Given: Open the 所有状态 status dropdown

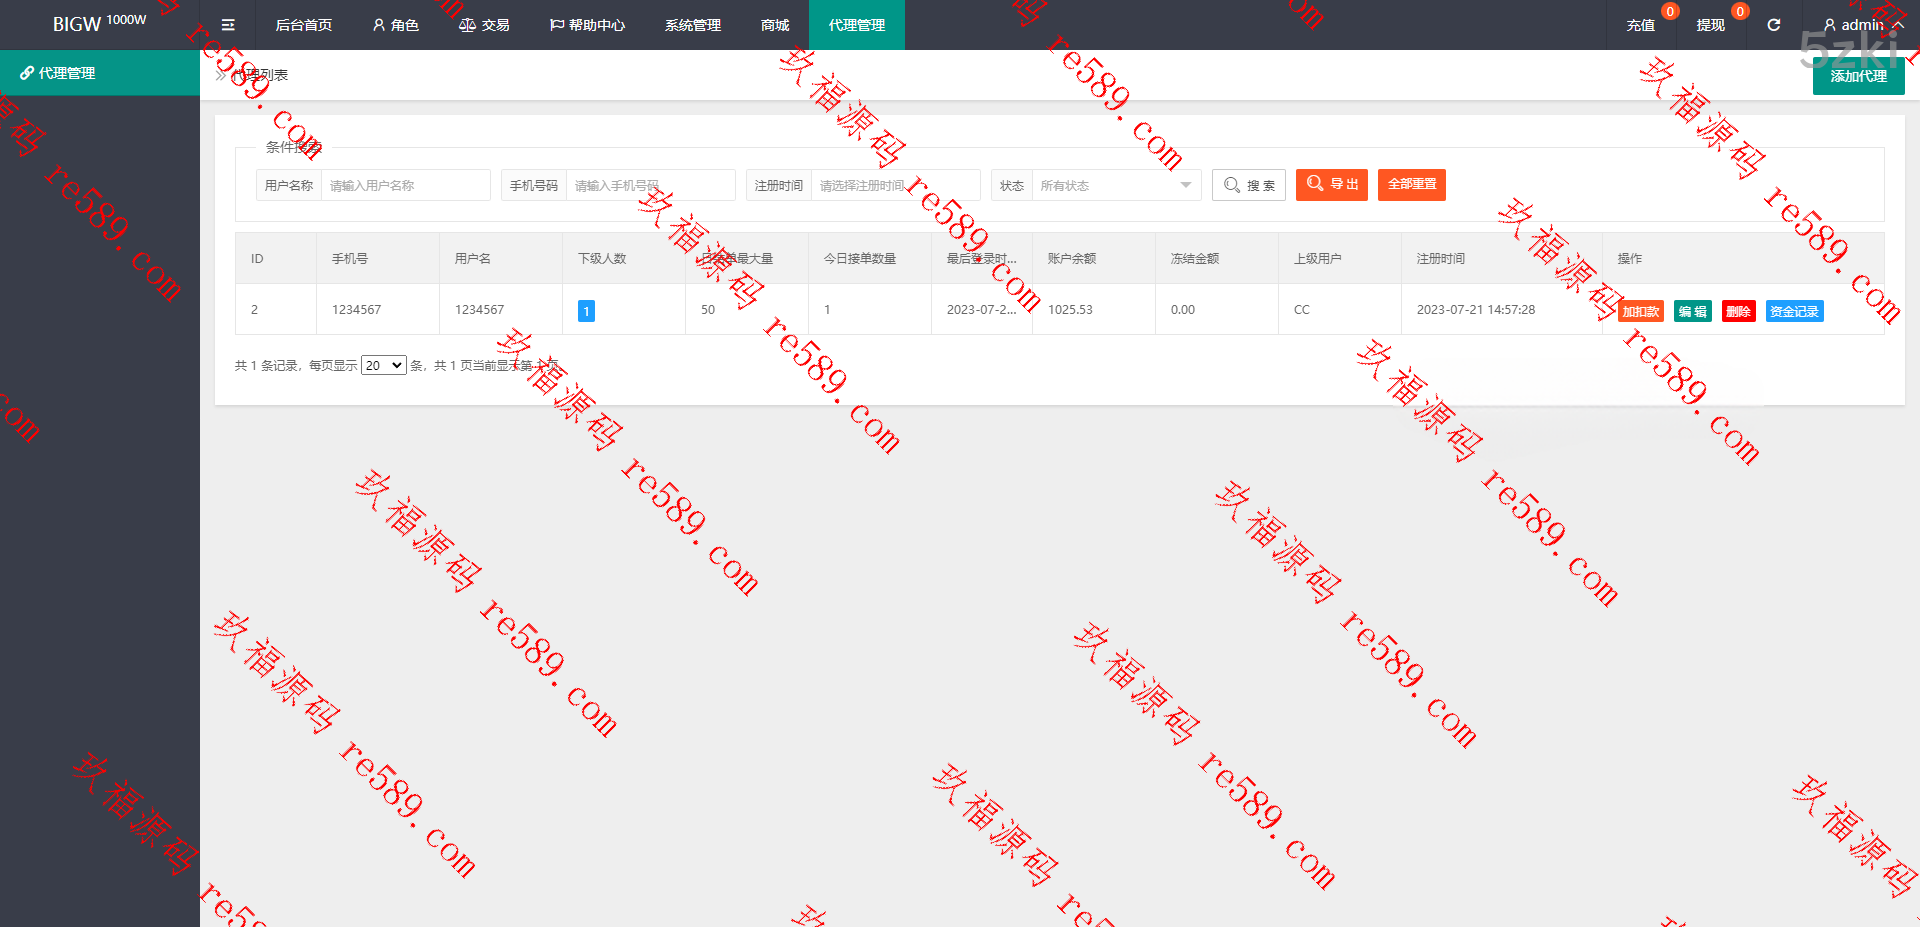Looking at the screenshot, I should point(1115,185).
